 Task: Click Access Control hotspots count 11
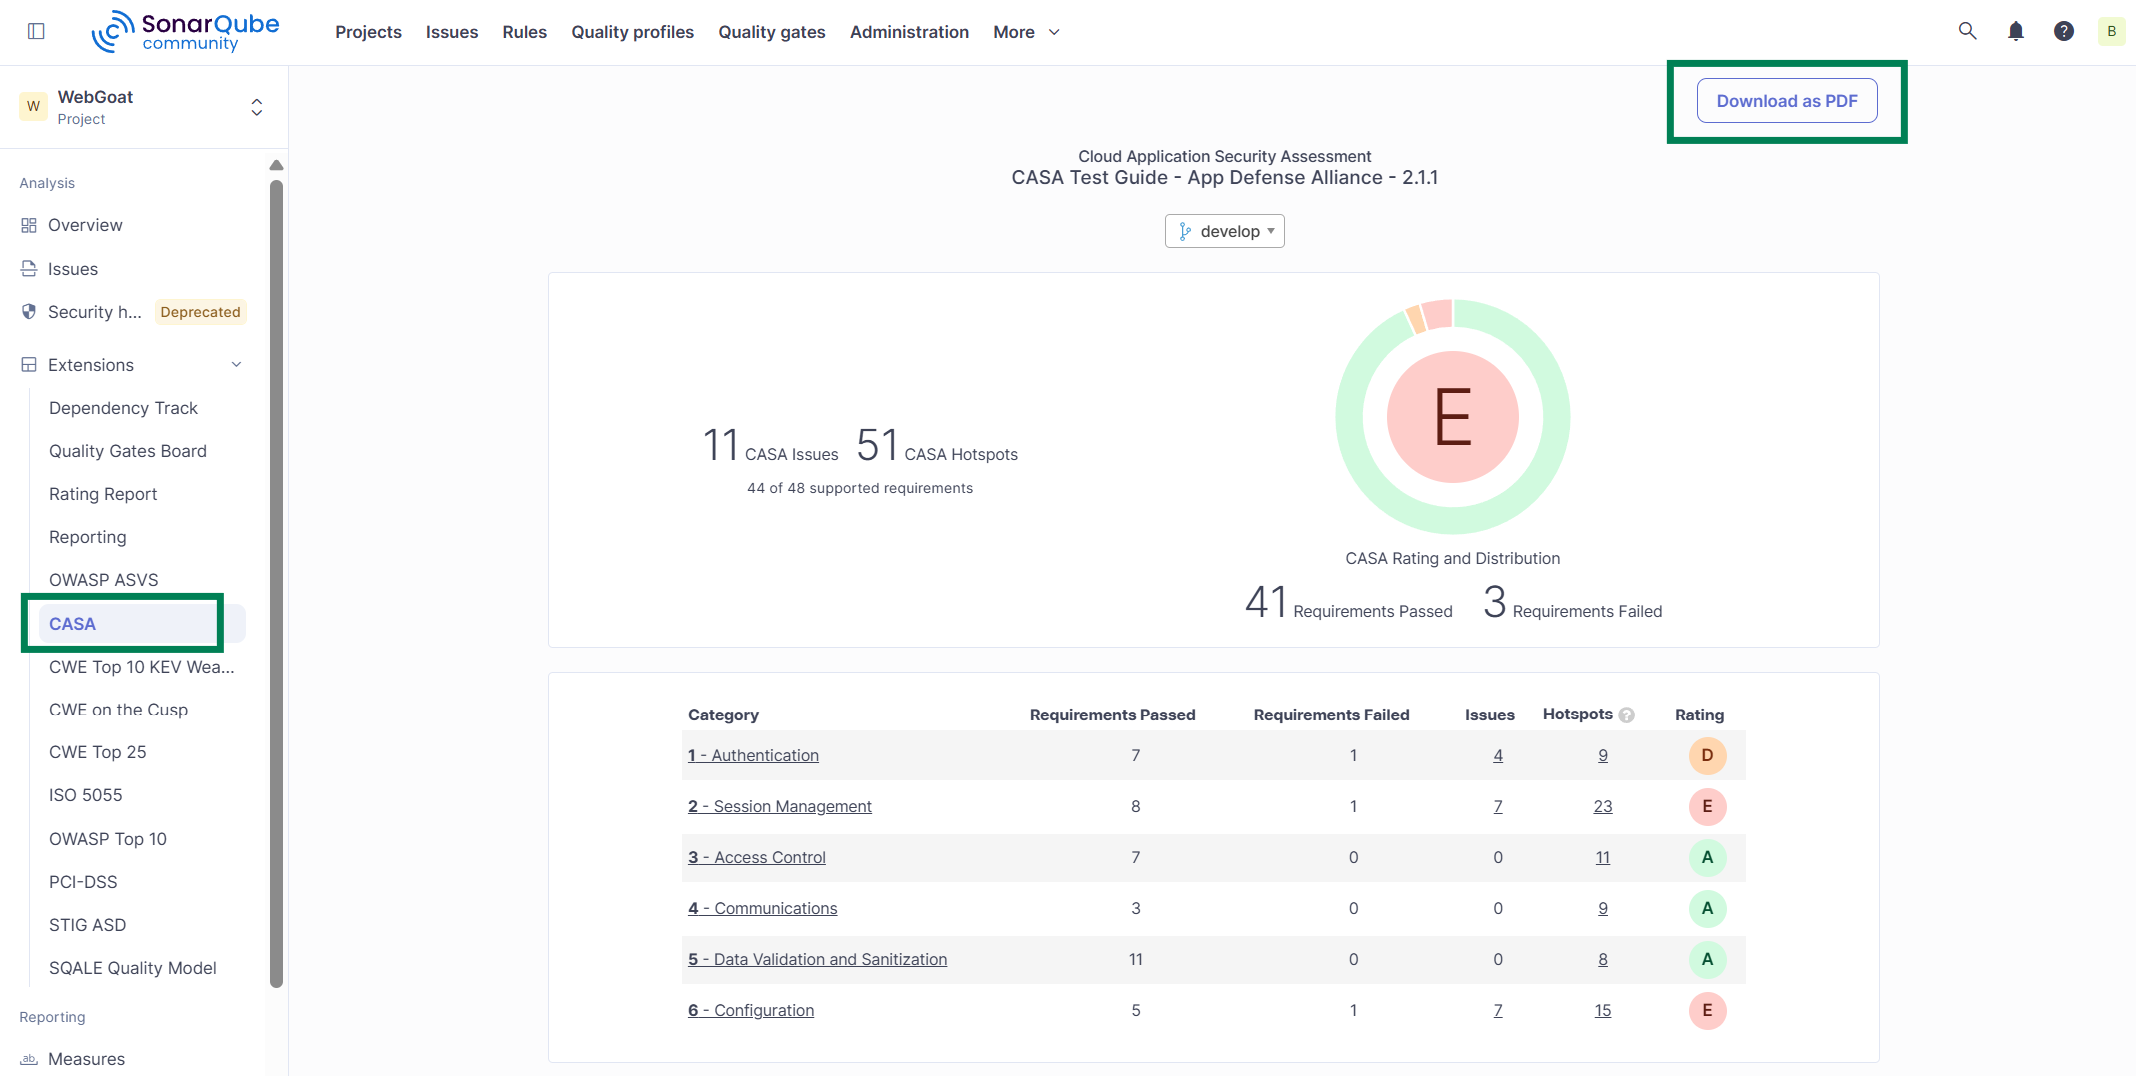1603,857
